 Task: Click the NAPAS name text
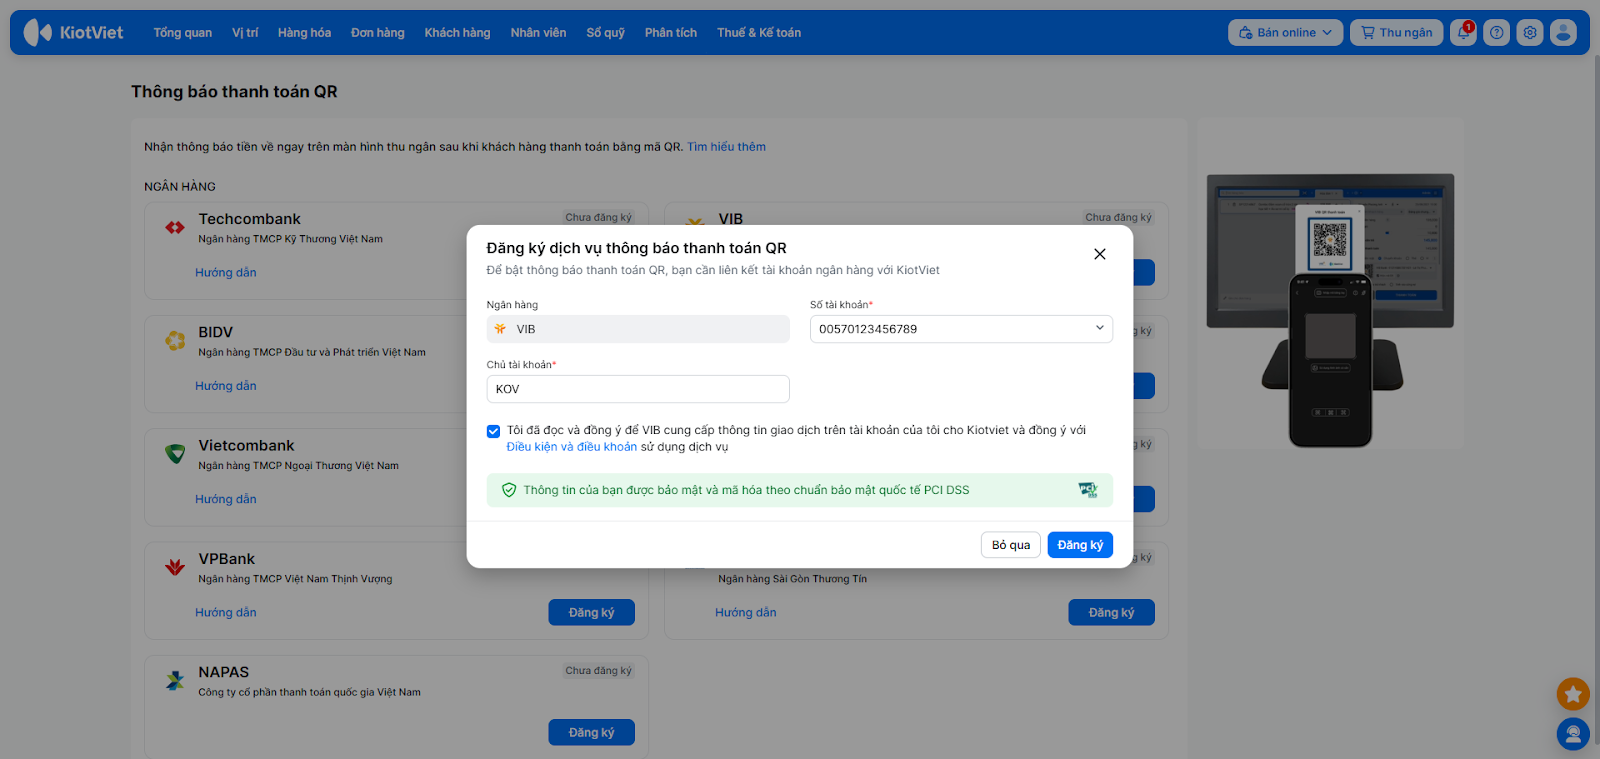(223, 672)
